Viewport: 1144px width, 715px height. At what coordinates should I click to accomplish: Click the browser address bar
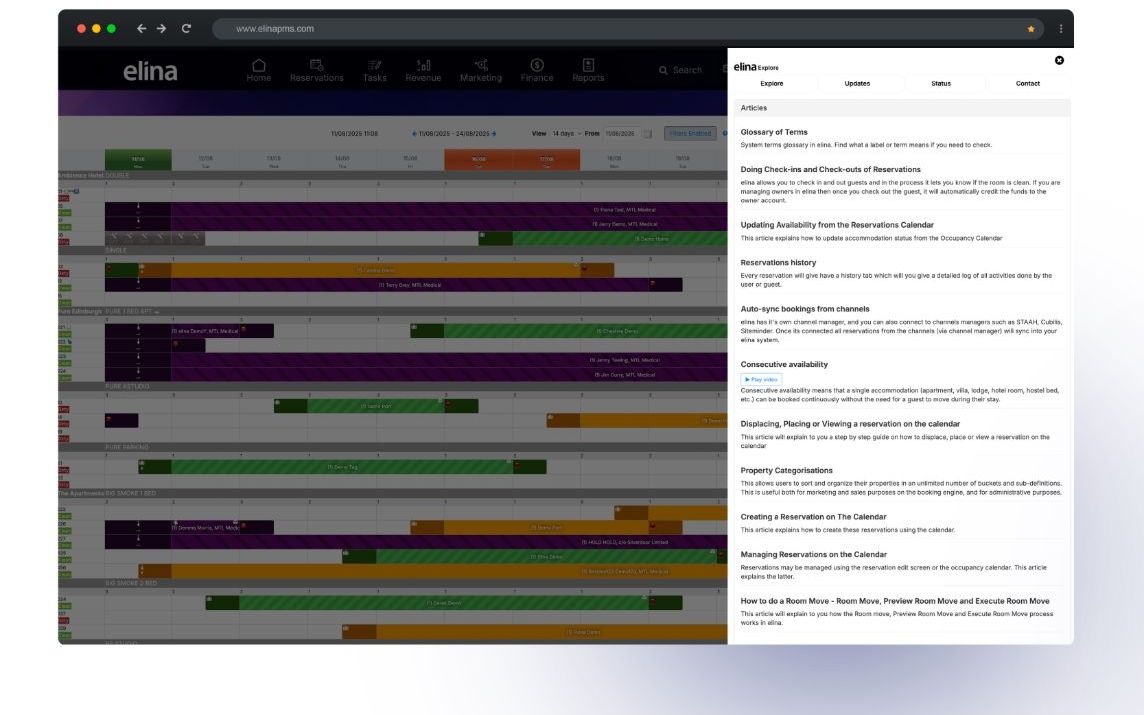click(627, 28)
